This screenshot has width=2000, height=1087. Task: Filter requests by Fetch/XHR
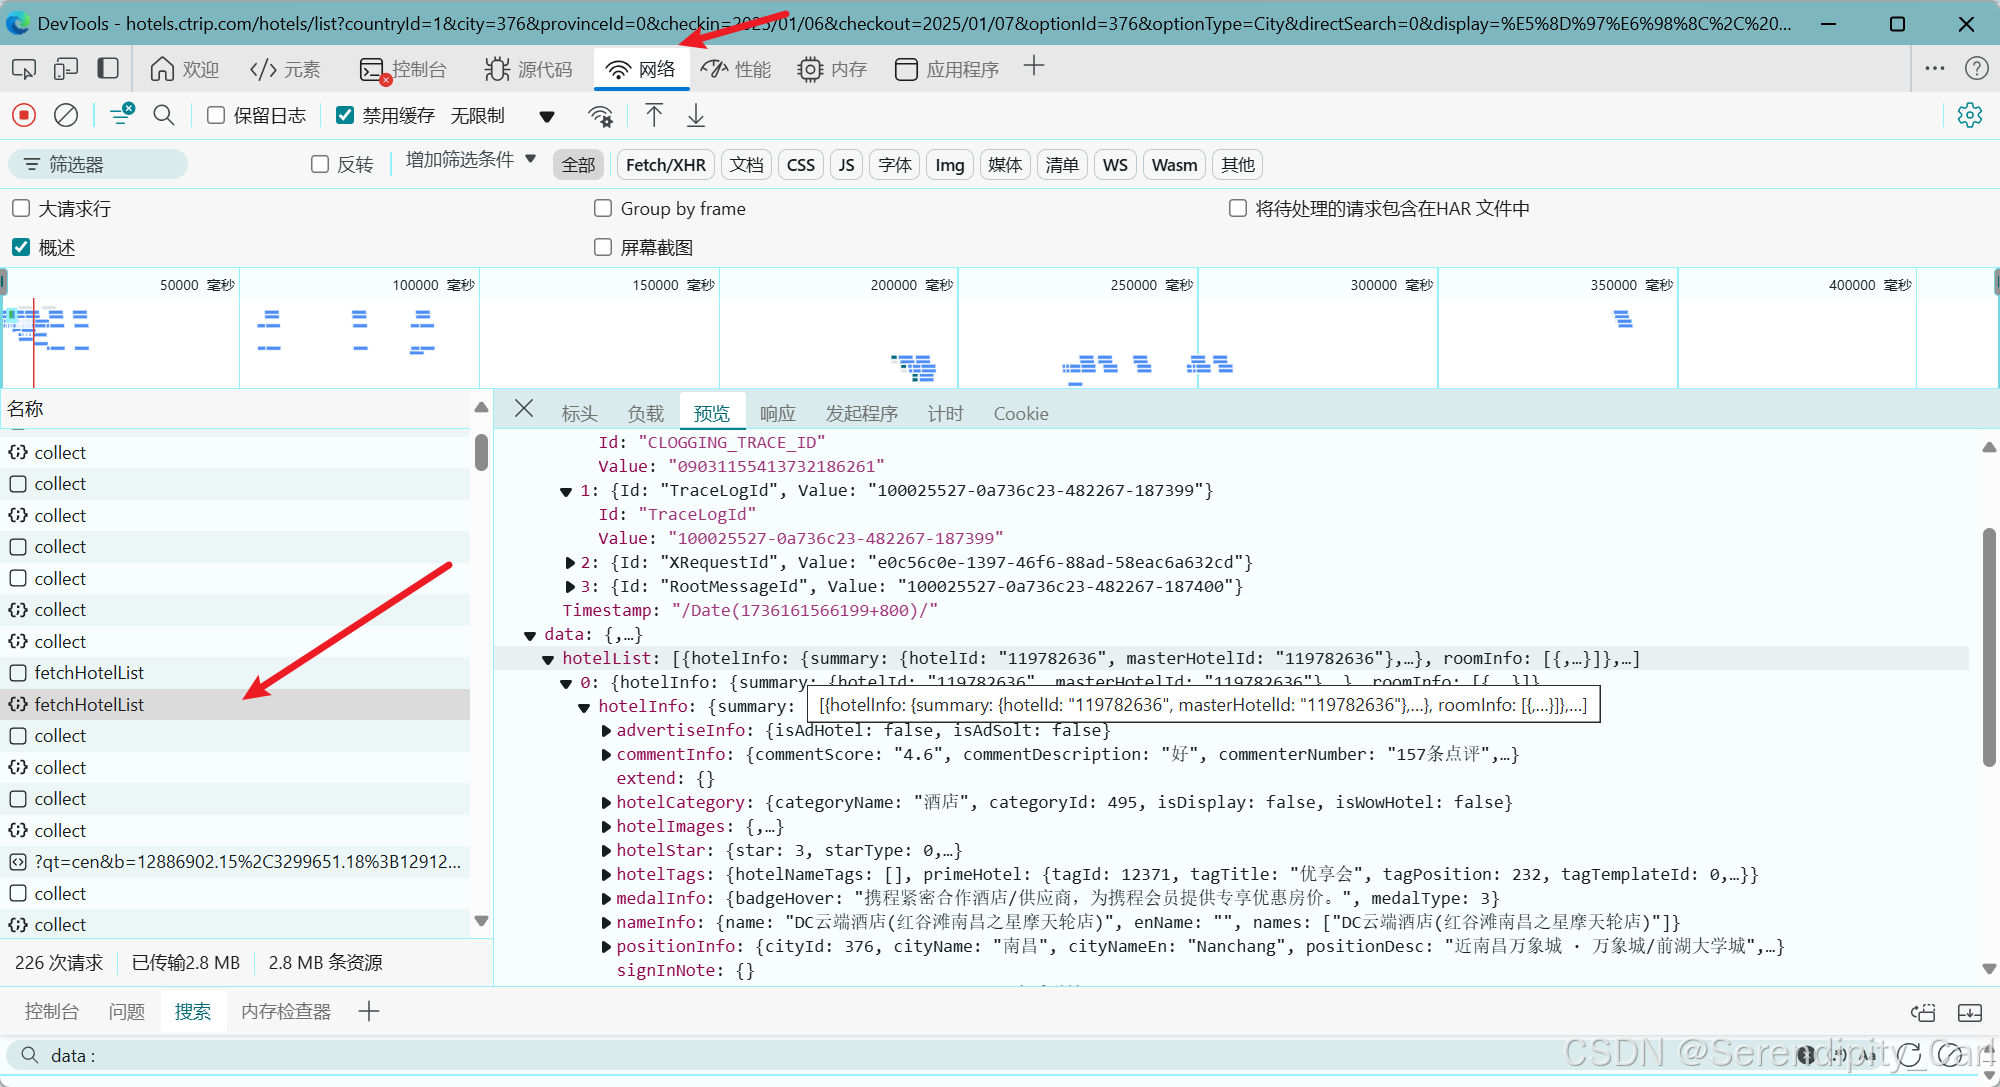[665, 165]
